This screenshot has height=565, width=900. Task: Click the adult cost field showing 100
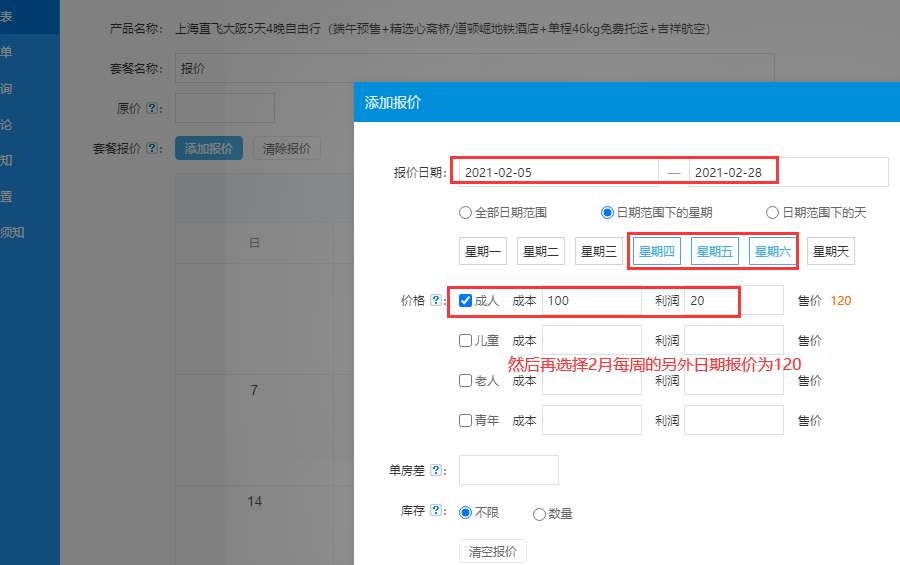pos(591,301)
